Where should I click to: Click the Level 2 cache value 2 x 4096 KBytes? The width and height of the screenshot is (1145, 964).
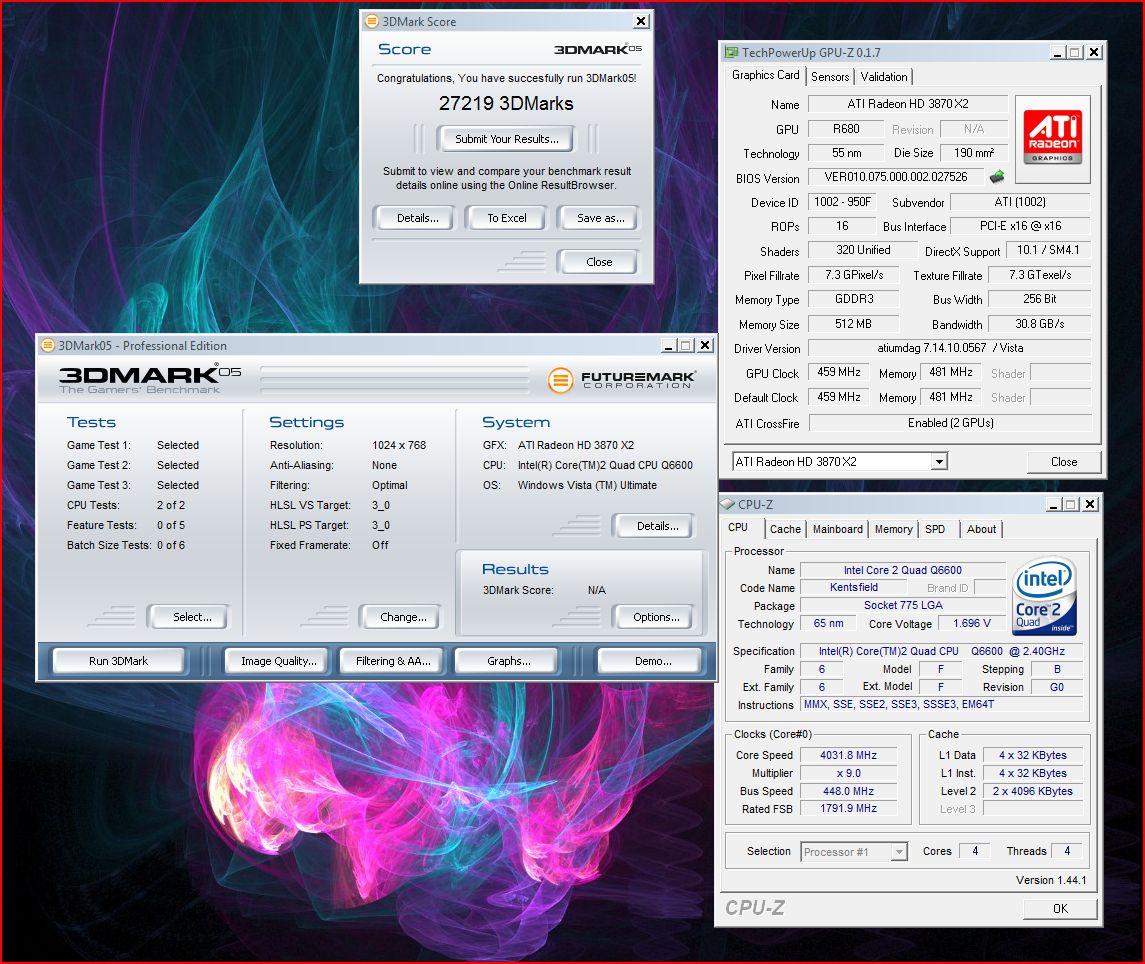tap(1032, 791)
